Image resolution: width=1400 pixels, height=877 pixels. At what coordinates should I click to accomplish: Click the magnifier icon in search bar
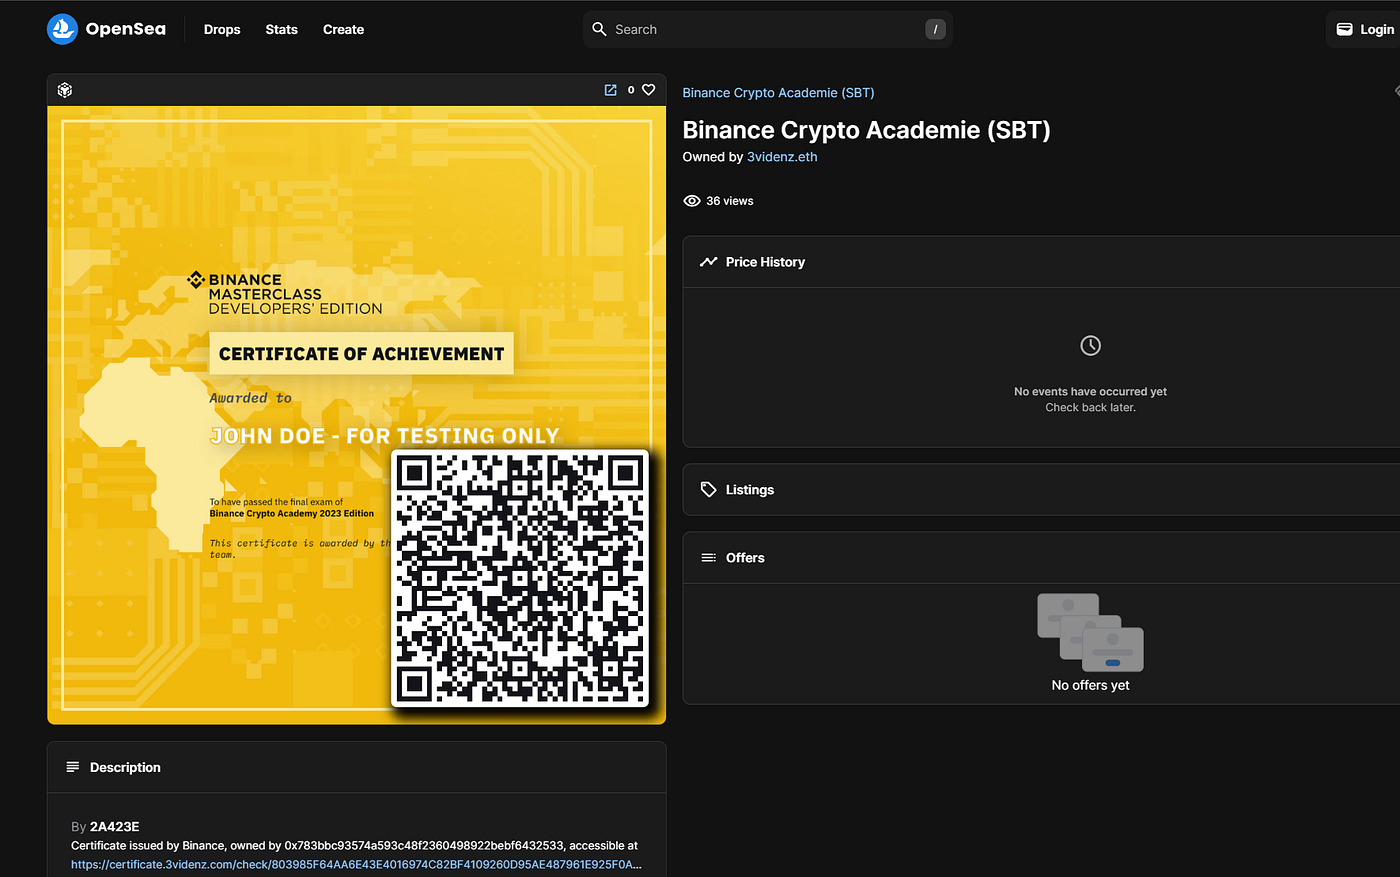tap(599, 29)
